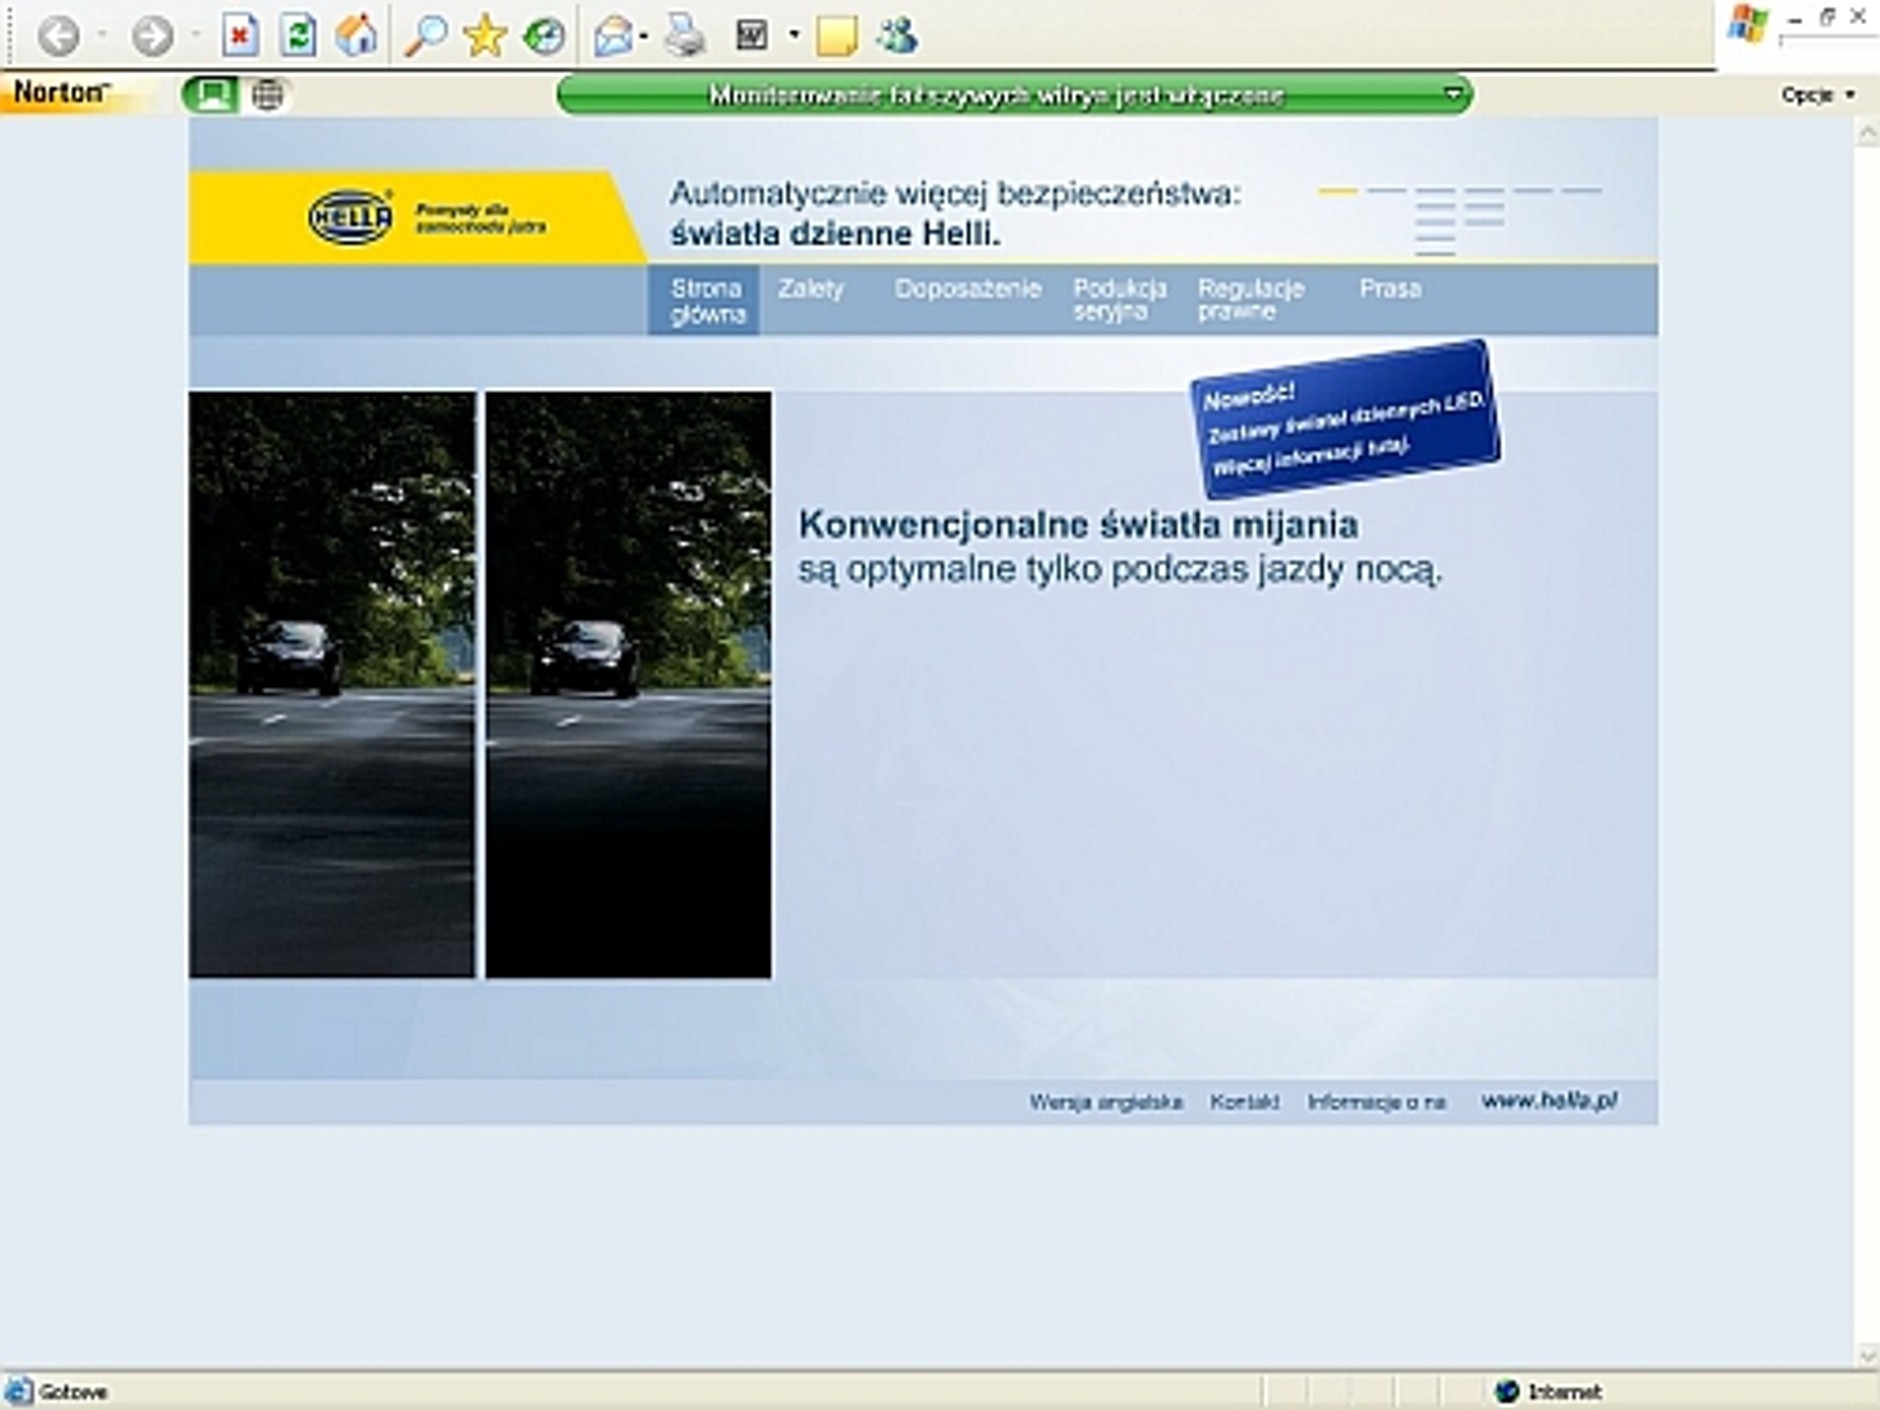Print the page with the printer icon

click(x=686, y=37)
